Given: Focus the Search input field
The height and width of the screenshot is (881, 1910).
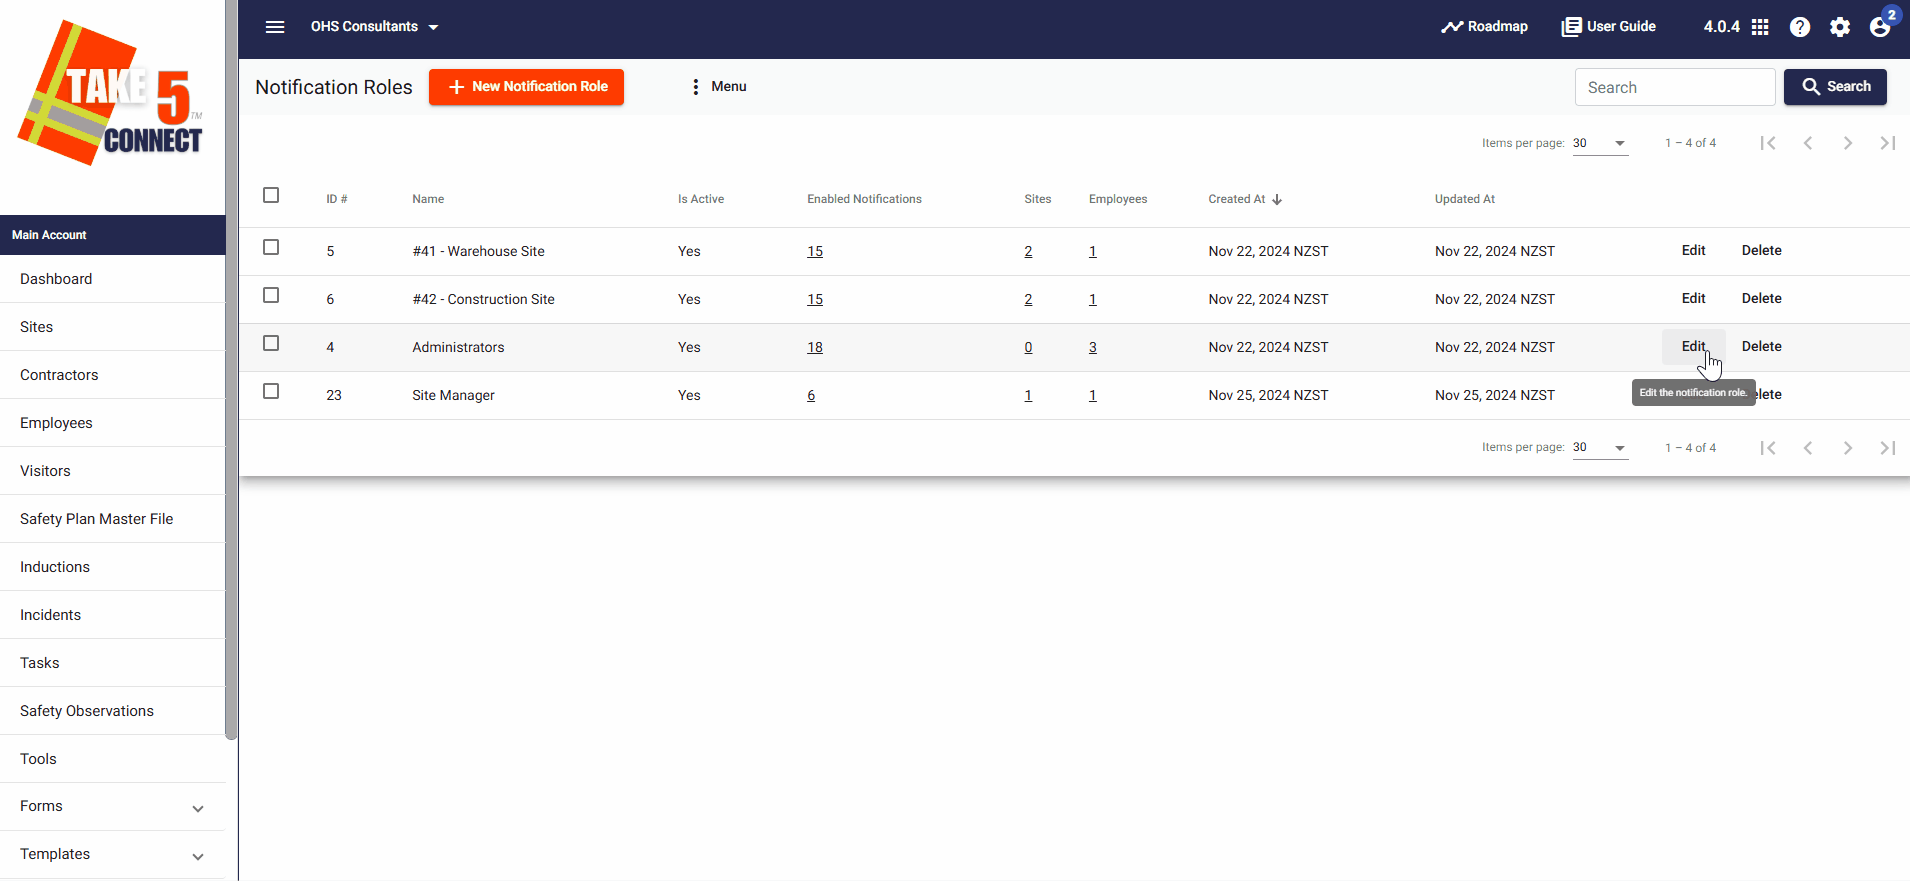Looking at the screenshot, I should 1675,87.
